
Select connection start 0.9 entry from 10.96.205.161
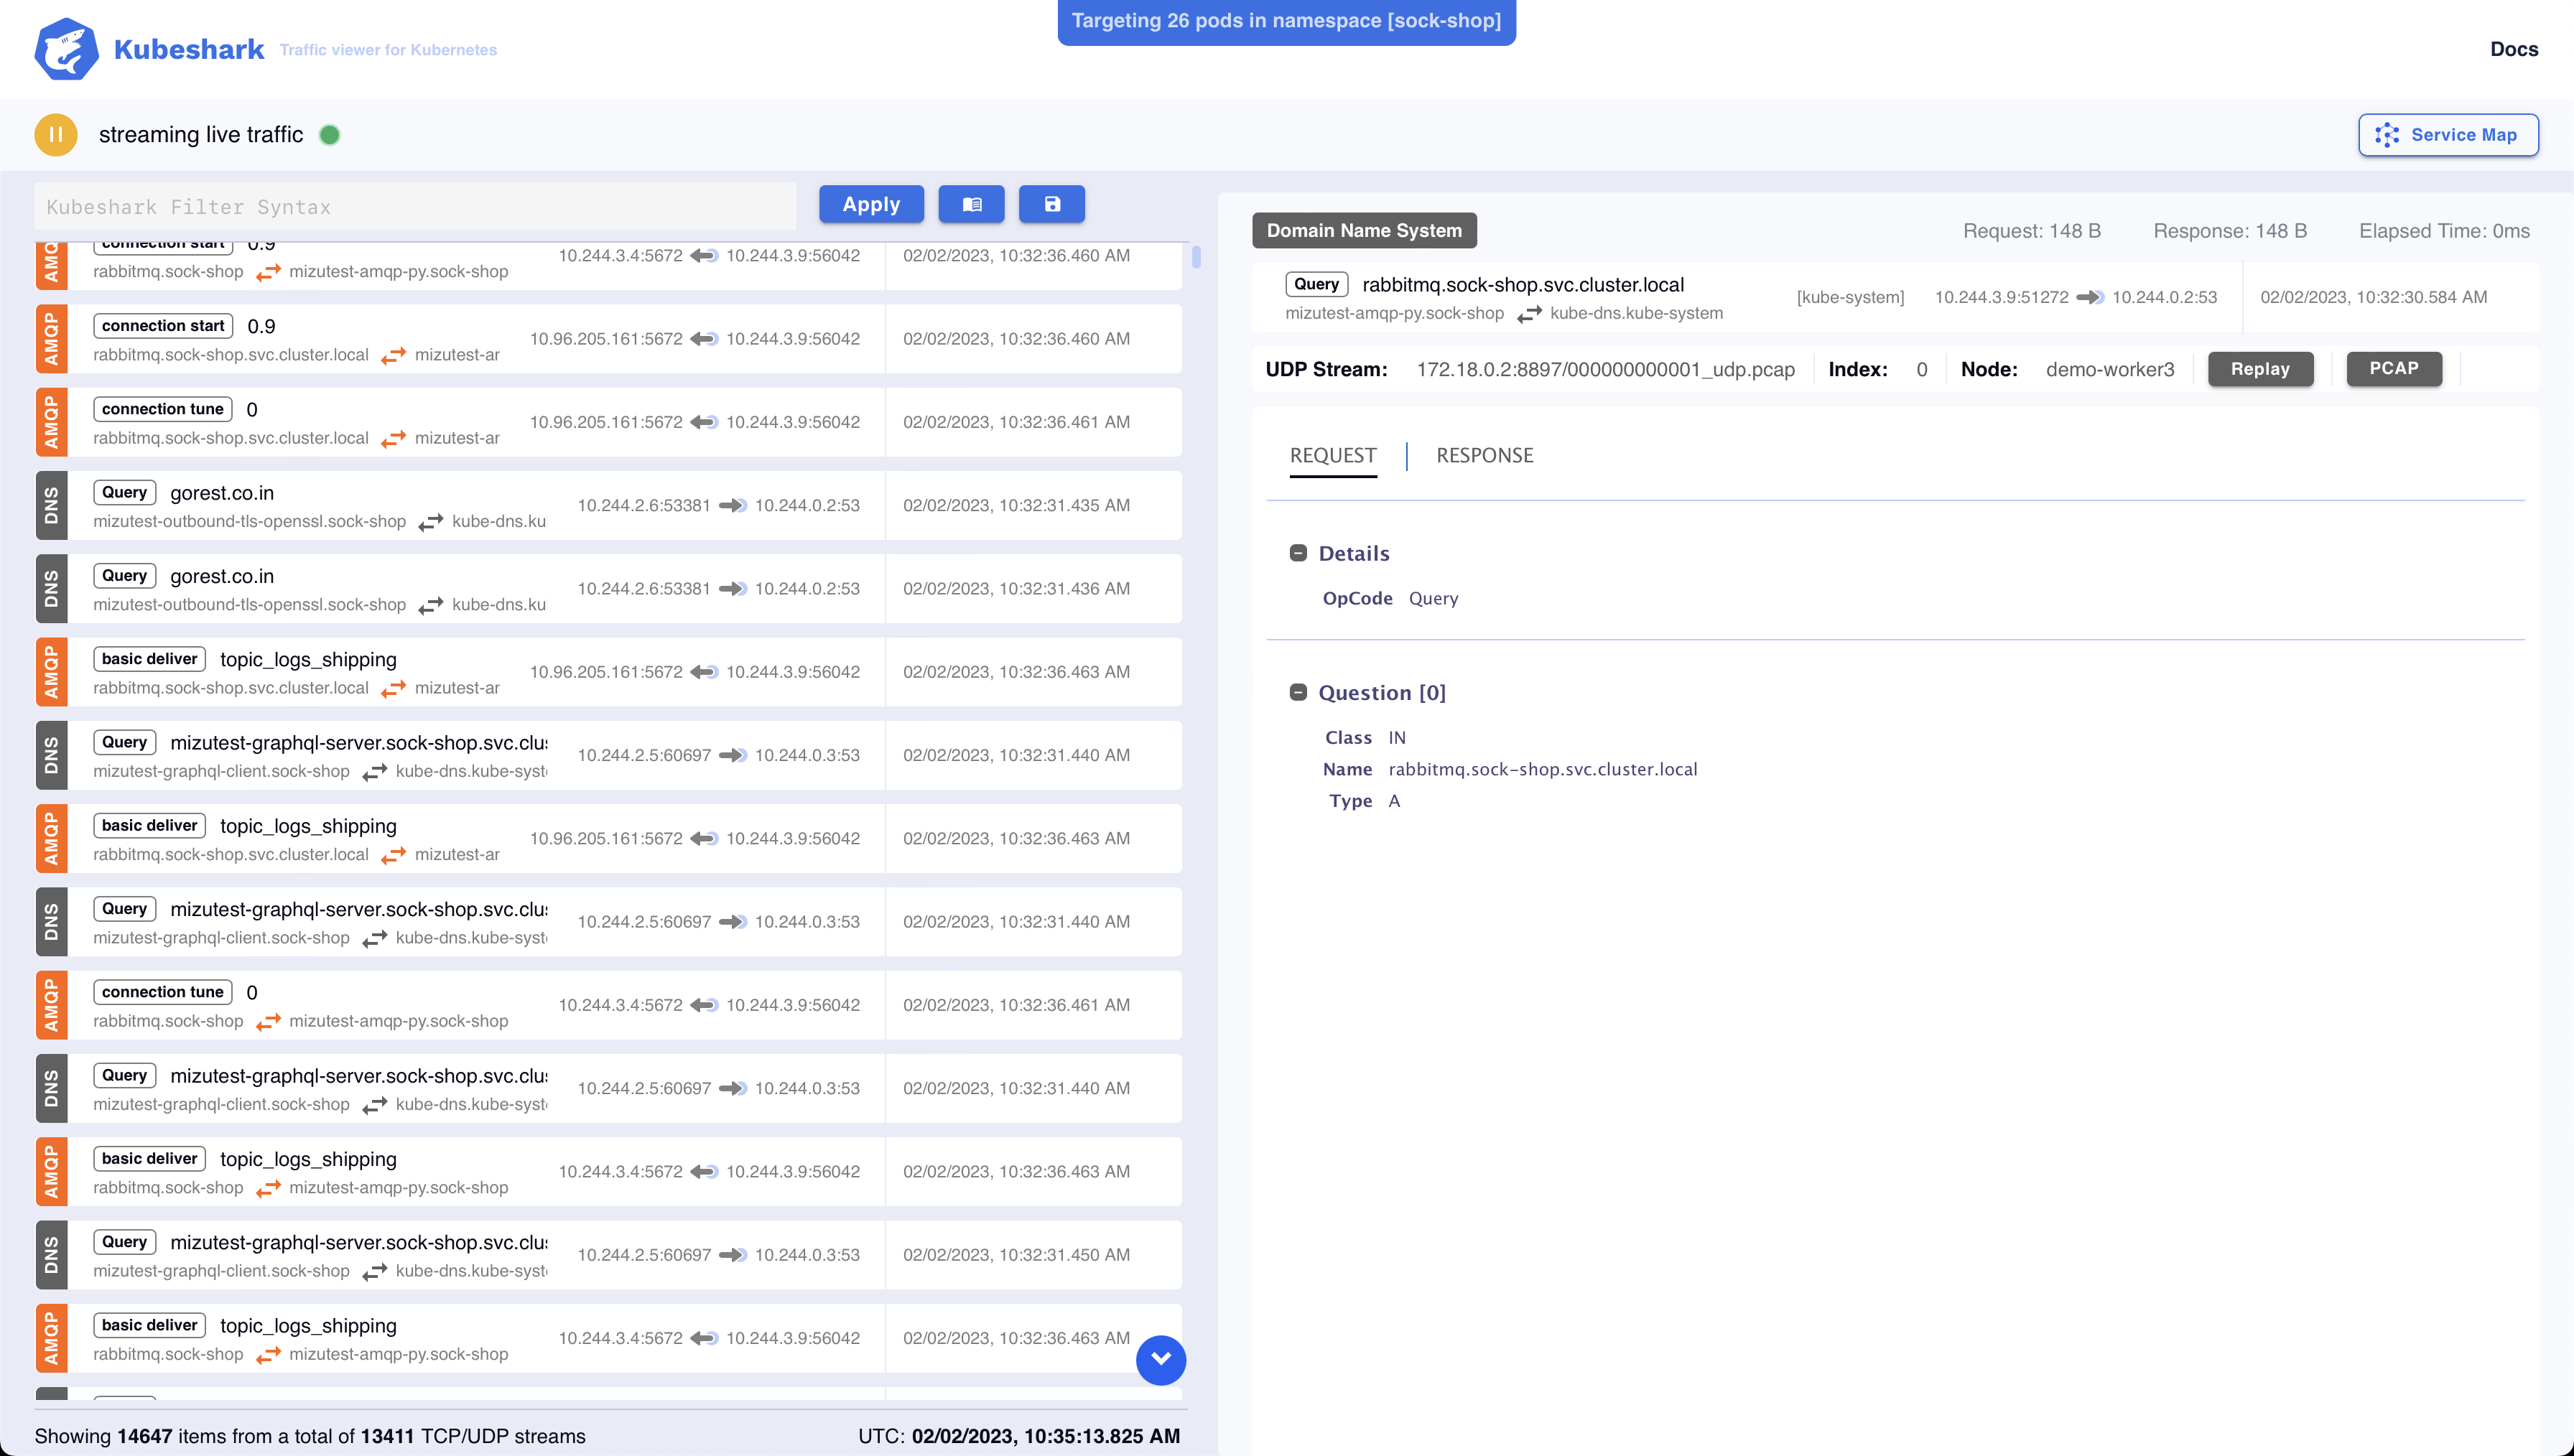[609, 339]
